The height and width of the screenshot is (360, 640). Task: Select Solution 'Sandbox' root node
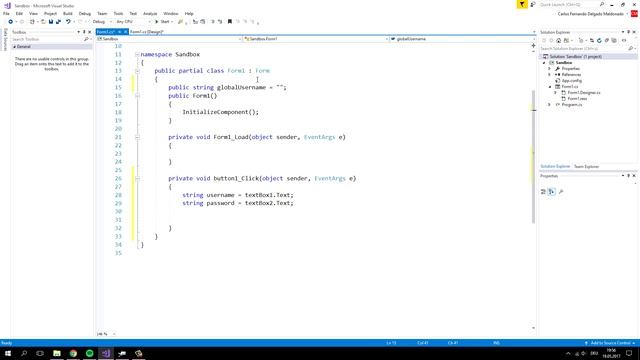(575, 57)
